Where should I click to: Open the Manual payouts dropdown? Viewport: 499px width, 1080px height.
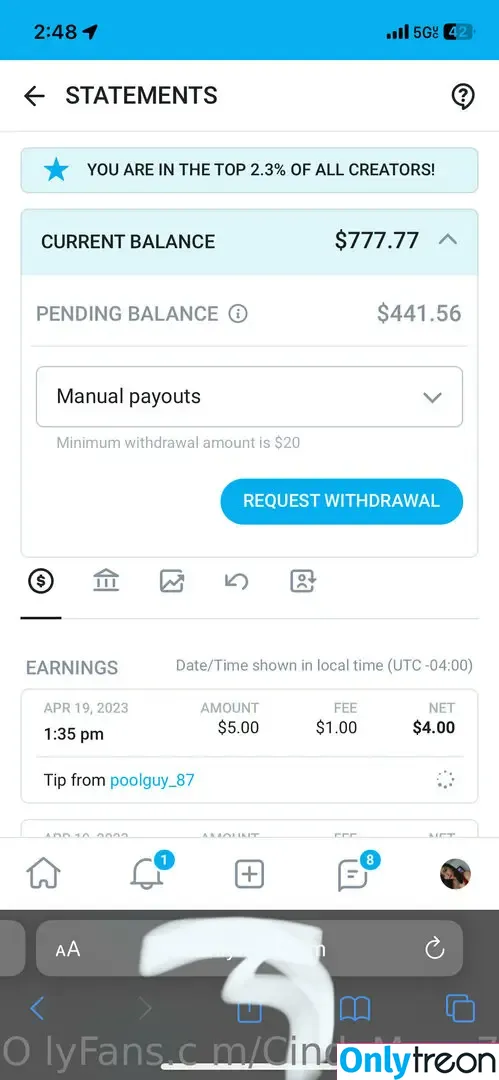(249, 397)
